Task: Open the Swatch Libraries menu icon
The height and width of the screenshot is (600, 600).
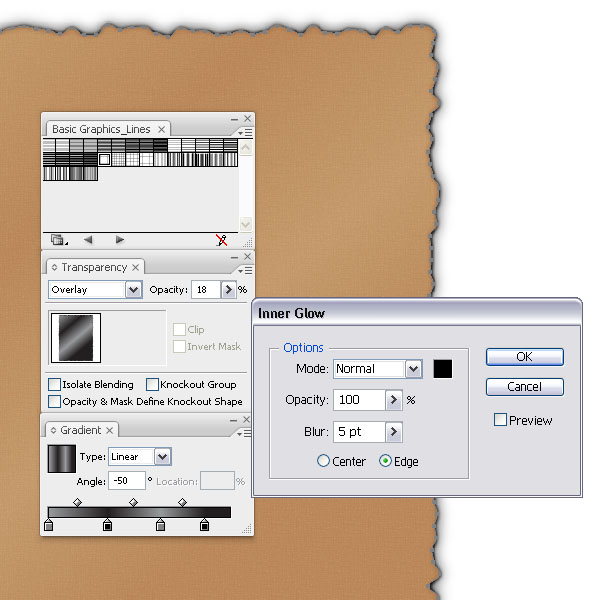Action: click(59, 240)
